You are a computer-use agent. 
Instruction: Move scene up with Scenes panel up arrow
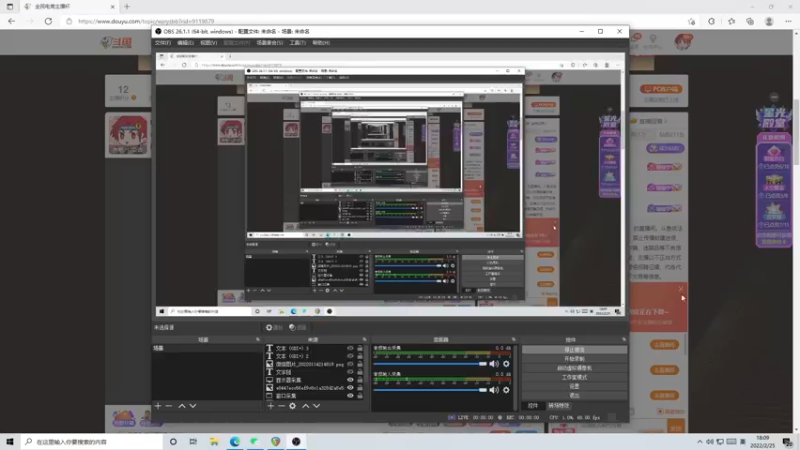point(182,406)
